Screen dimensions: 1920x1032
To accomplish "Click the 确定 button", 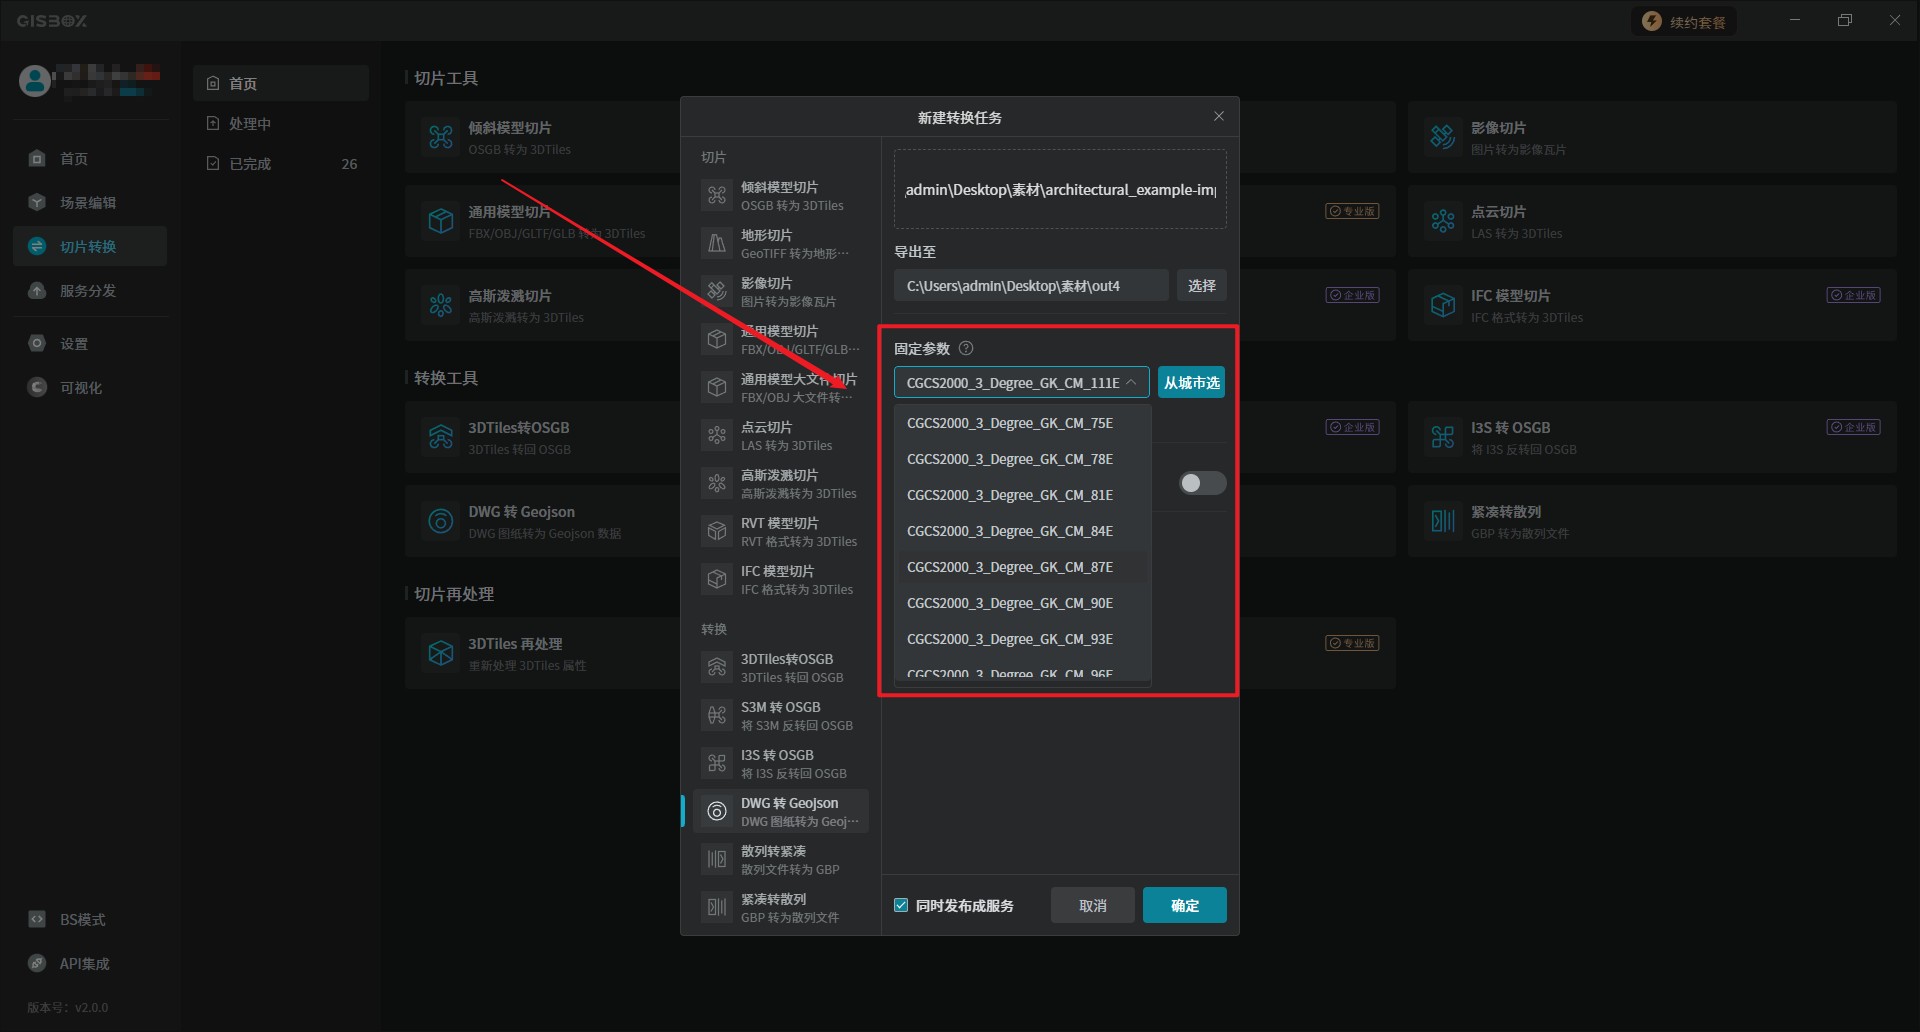I will click(1184, 906).
